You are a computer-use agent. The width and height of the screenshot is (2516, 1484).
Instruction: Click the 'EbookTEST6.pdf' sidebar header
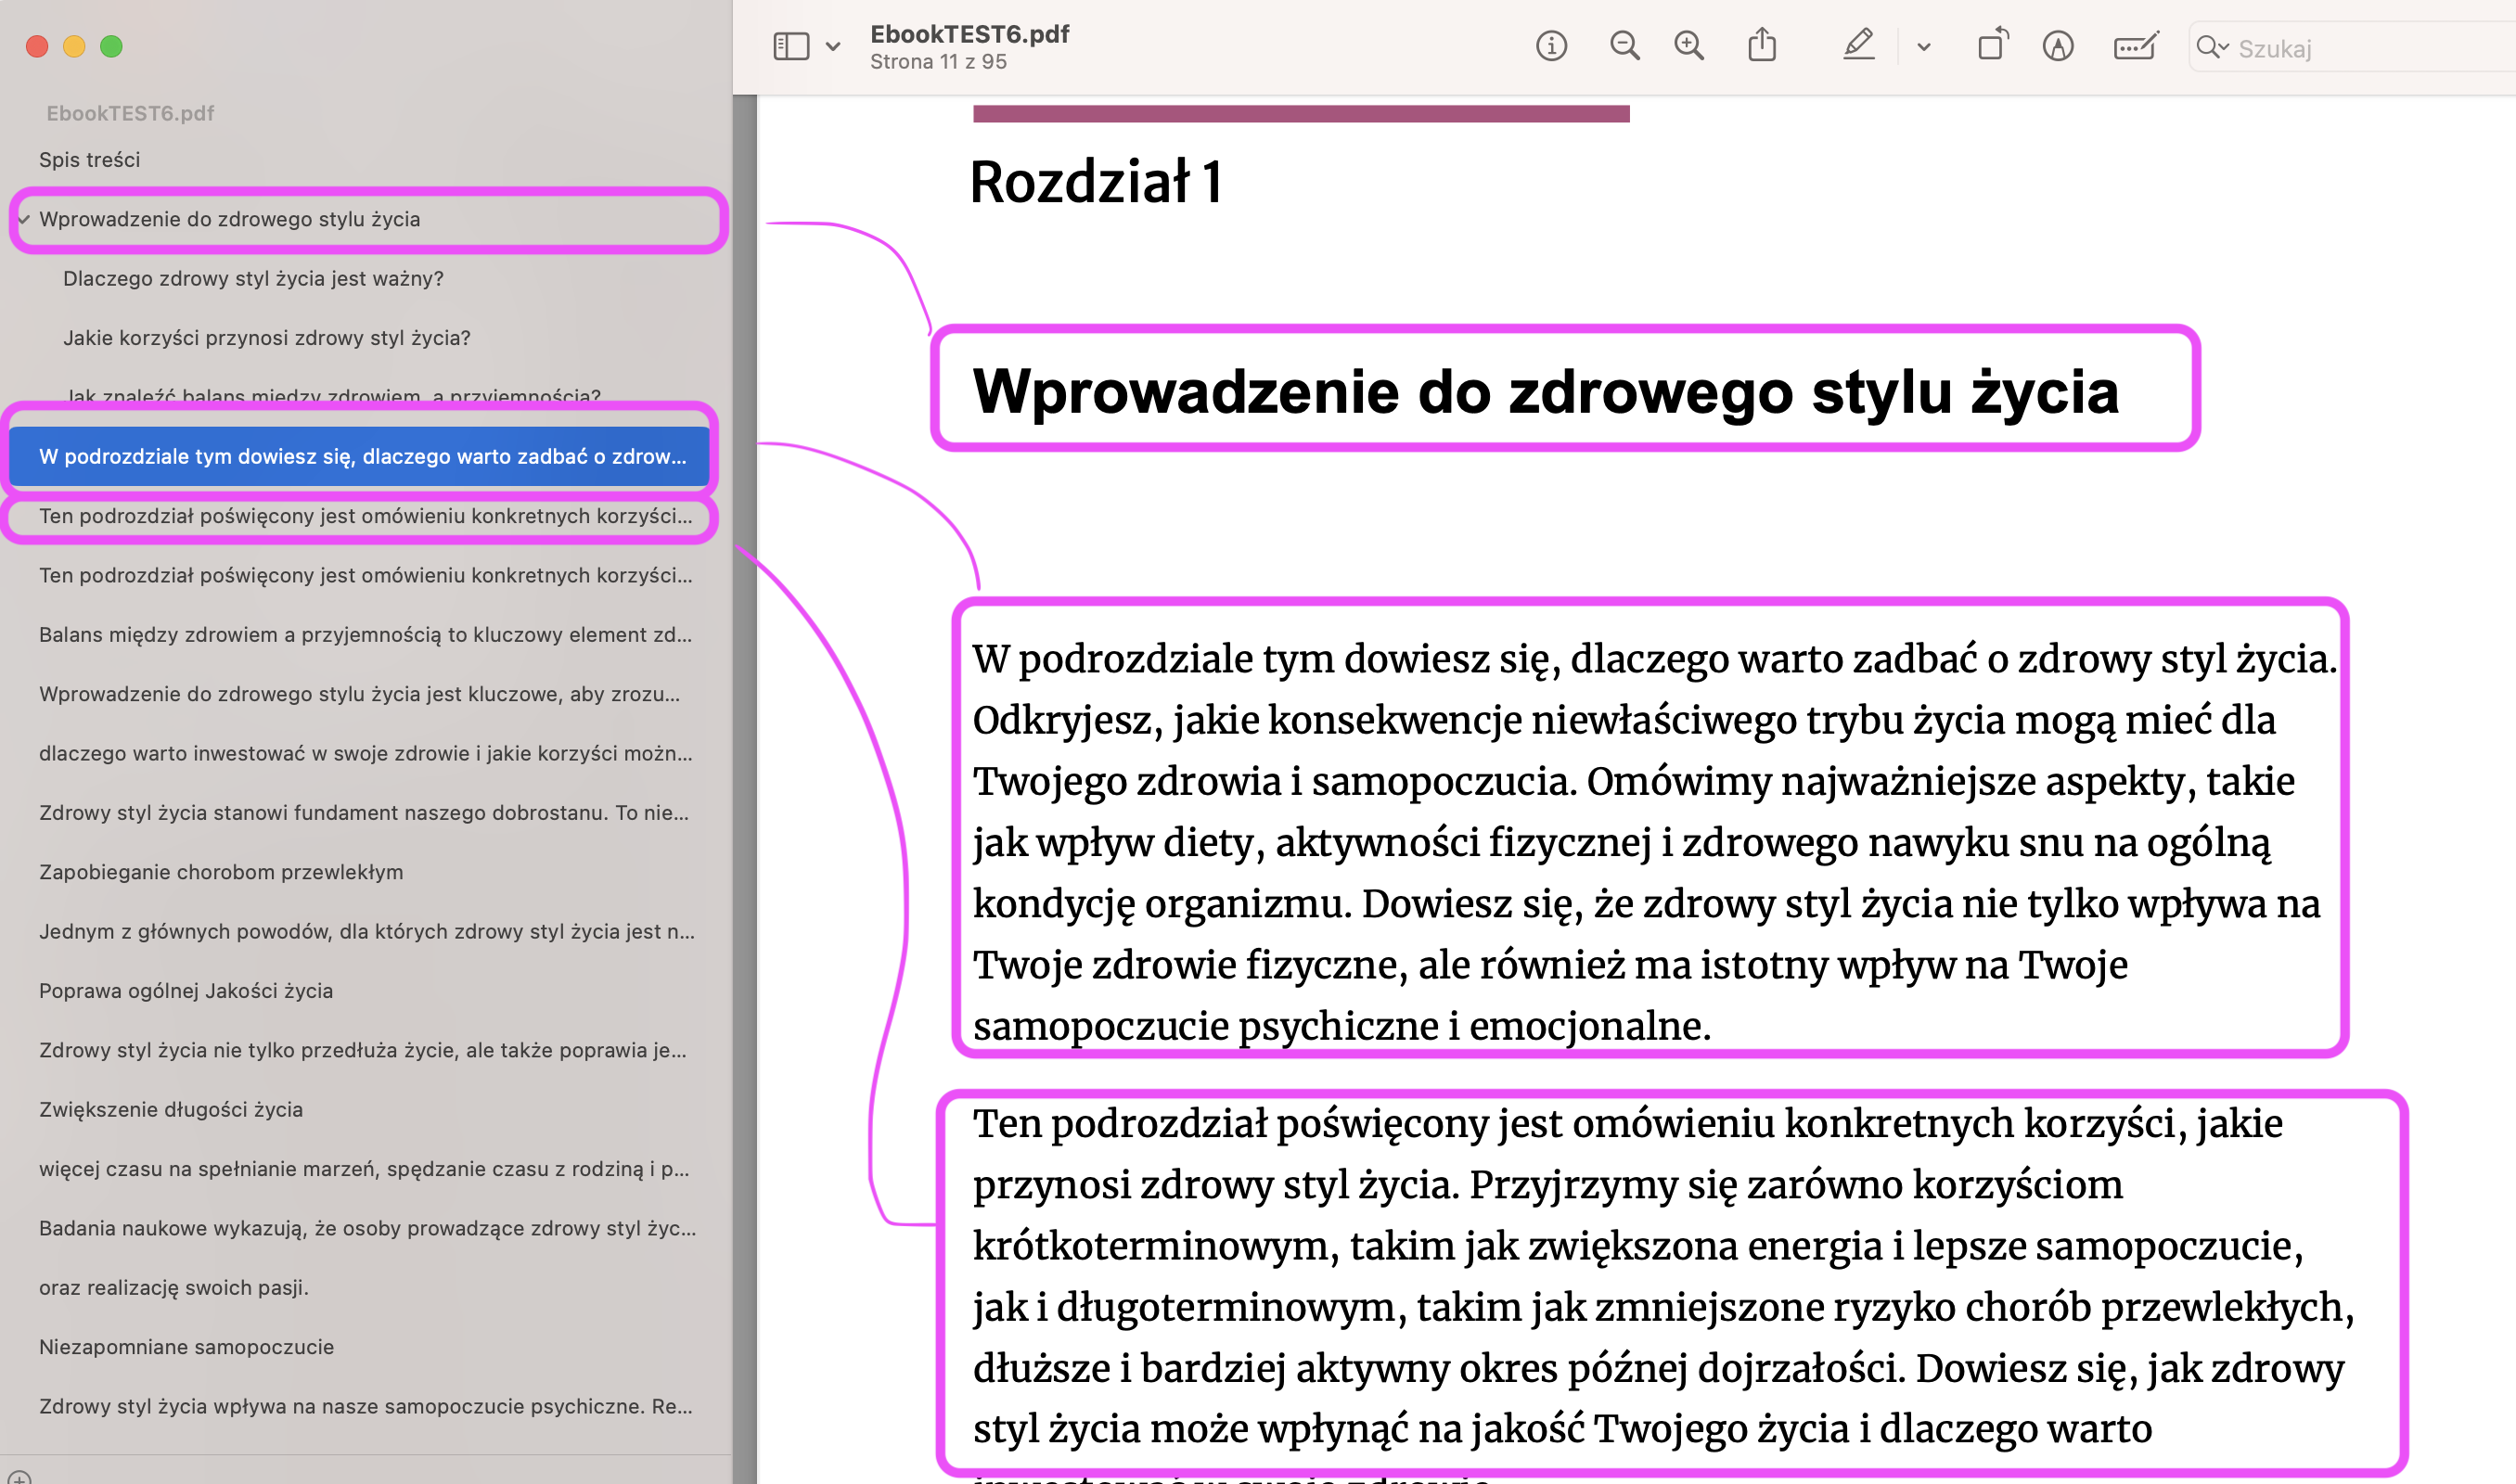[x=130, y=113]
